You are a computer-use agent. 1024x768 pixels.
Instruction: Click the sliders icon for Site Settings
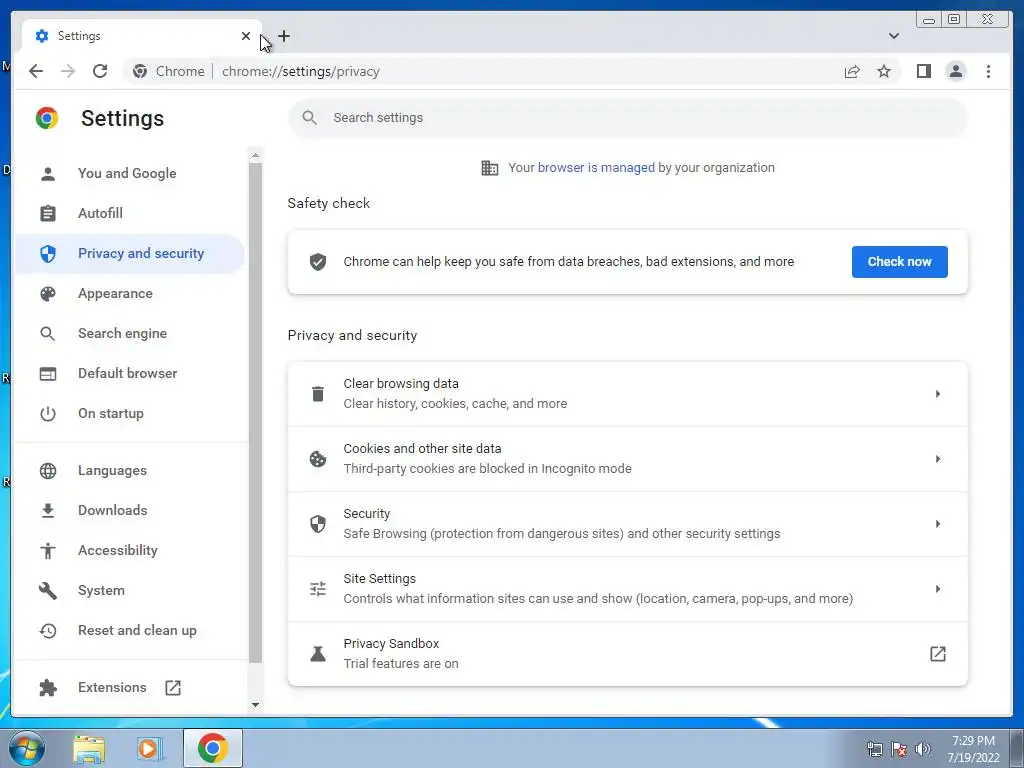click(x=317, y=589)
